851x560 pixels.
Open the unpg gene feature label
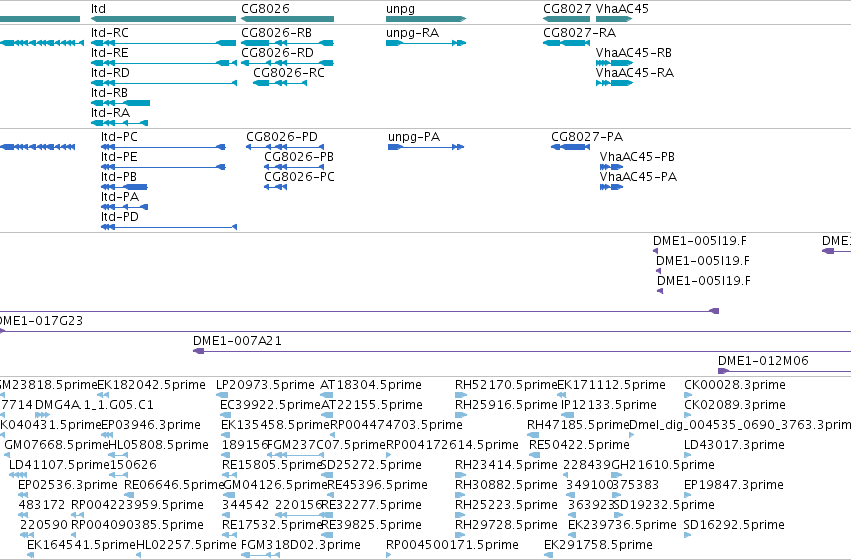(x=401, y=9)
